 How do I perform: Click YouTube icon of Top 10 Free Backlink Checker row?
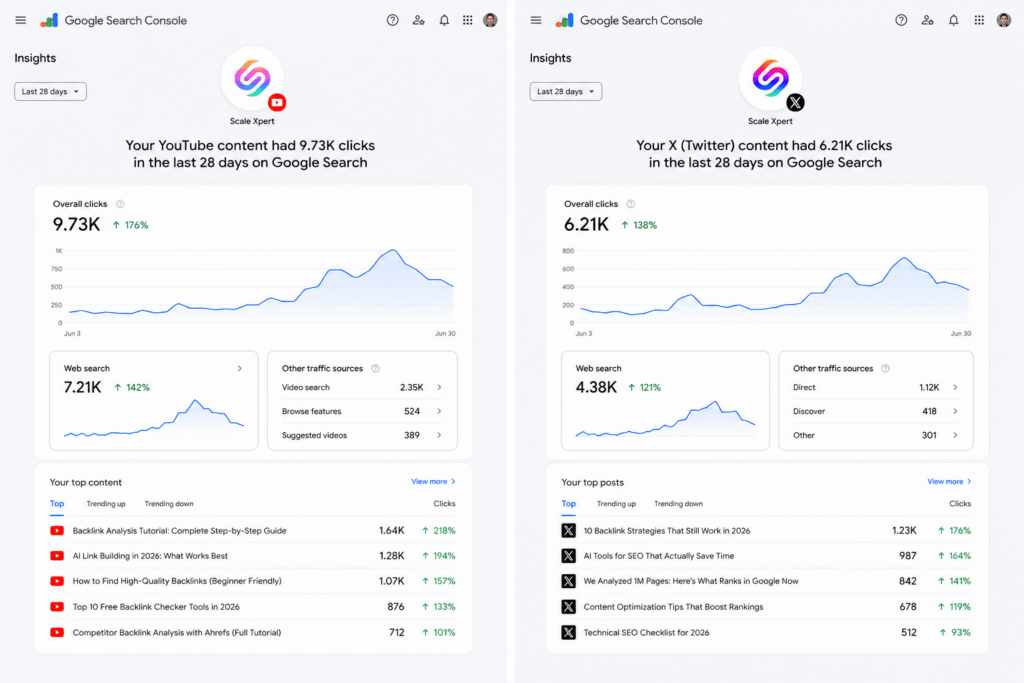(x=57, y=607)
